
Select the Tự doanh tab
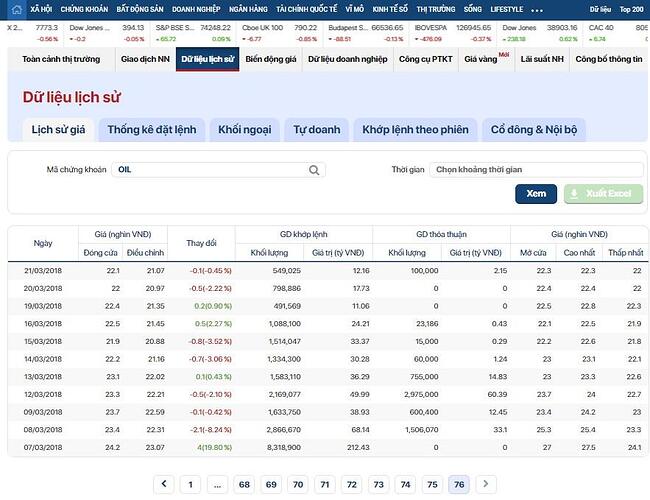tap(316, 129)
